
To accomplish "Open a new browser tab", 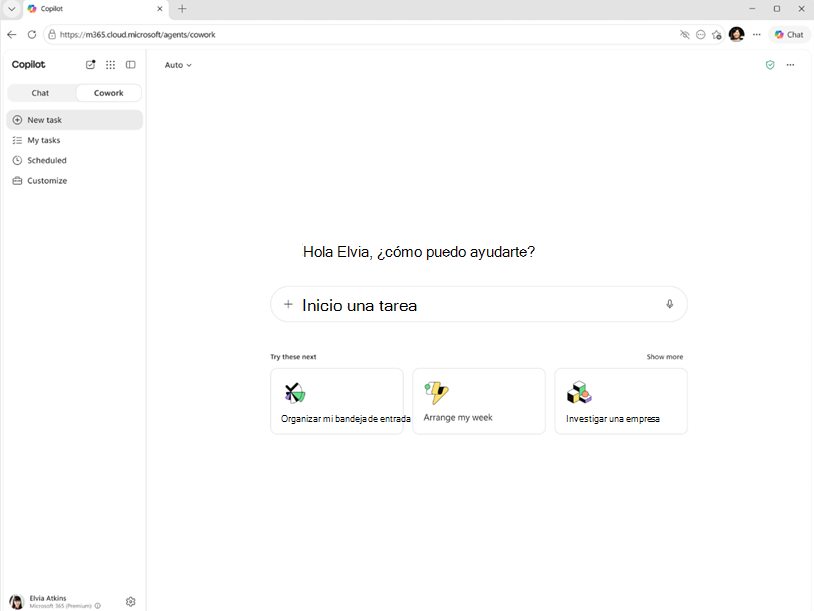I will [x=182, y=9].
